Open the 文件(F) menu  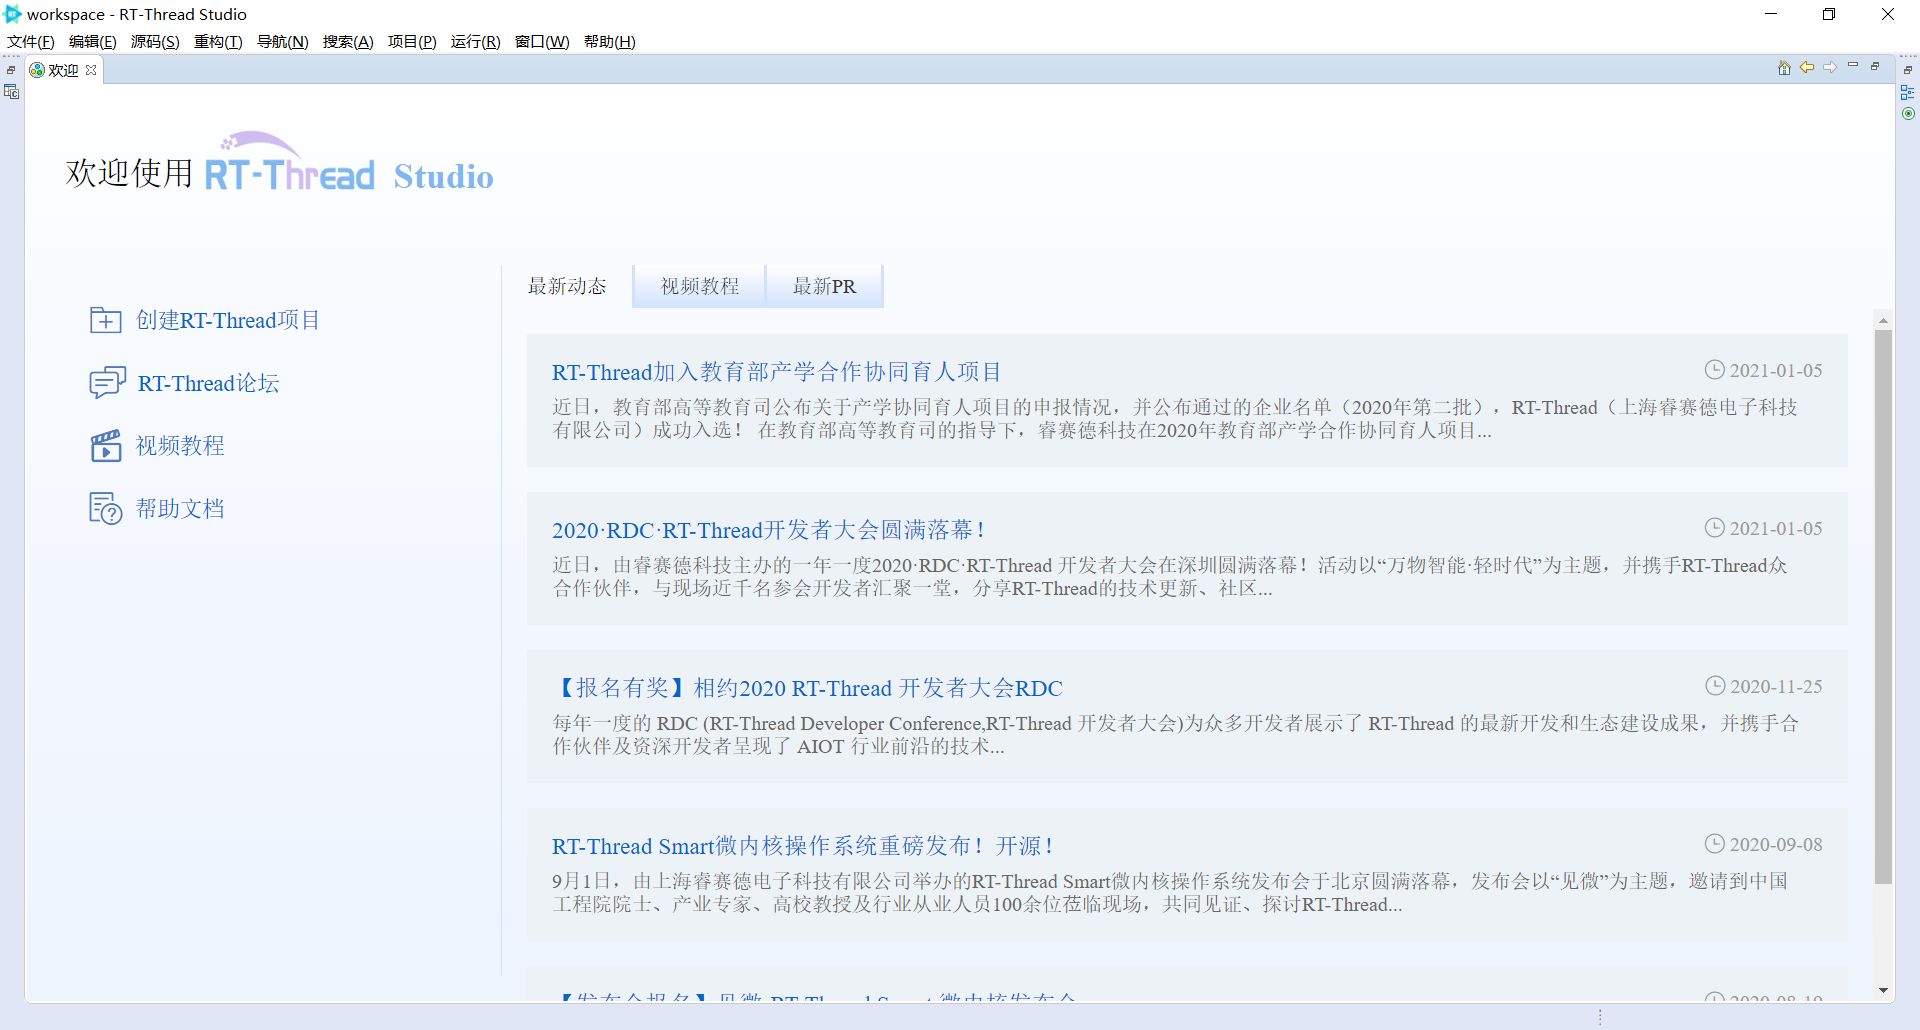(29, 41)
